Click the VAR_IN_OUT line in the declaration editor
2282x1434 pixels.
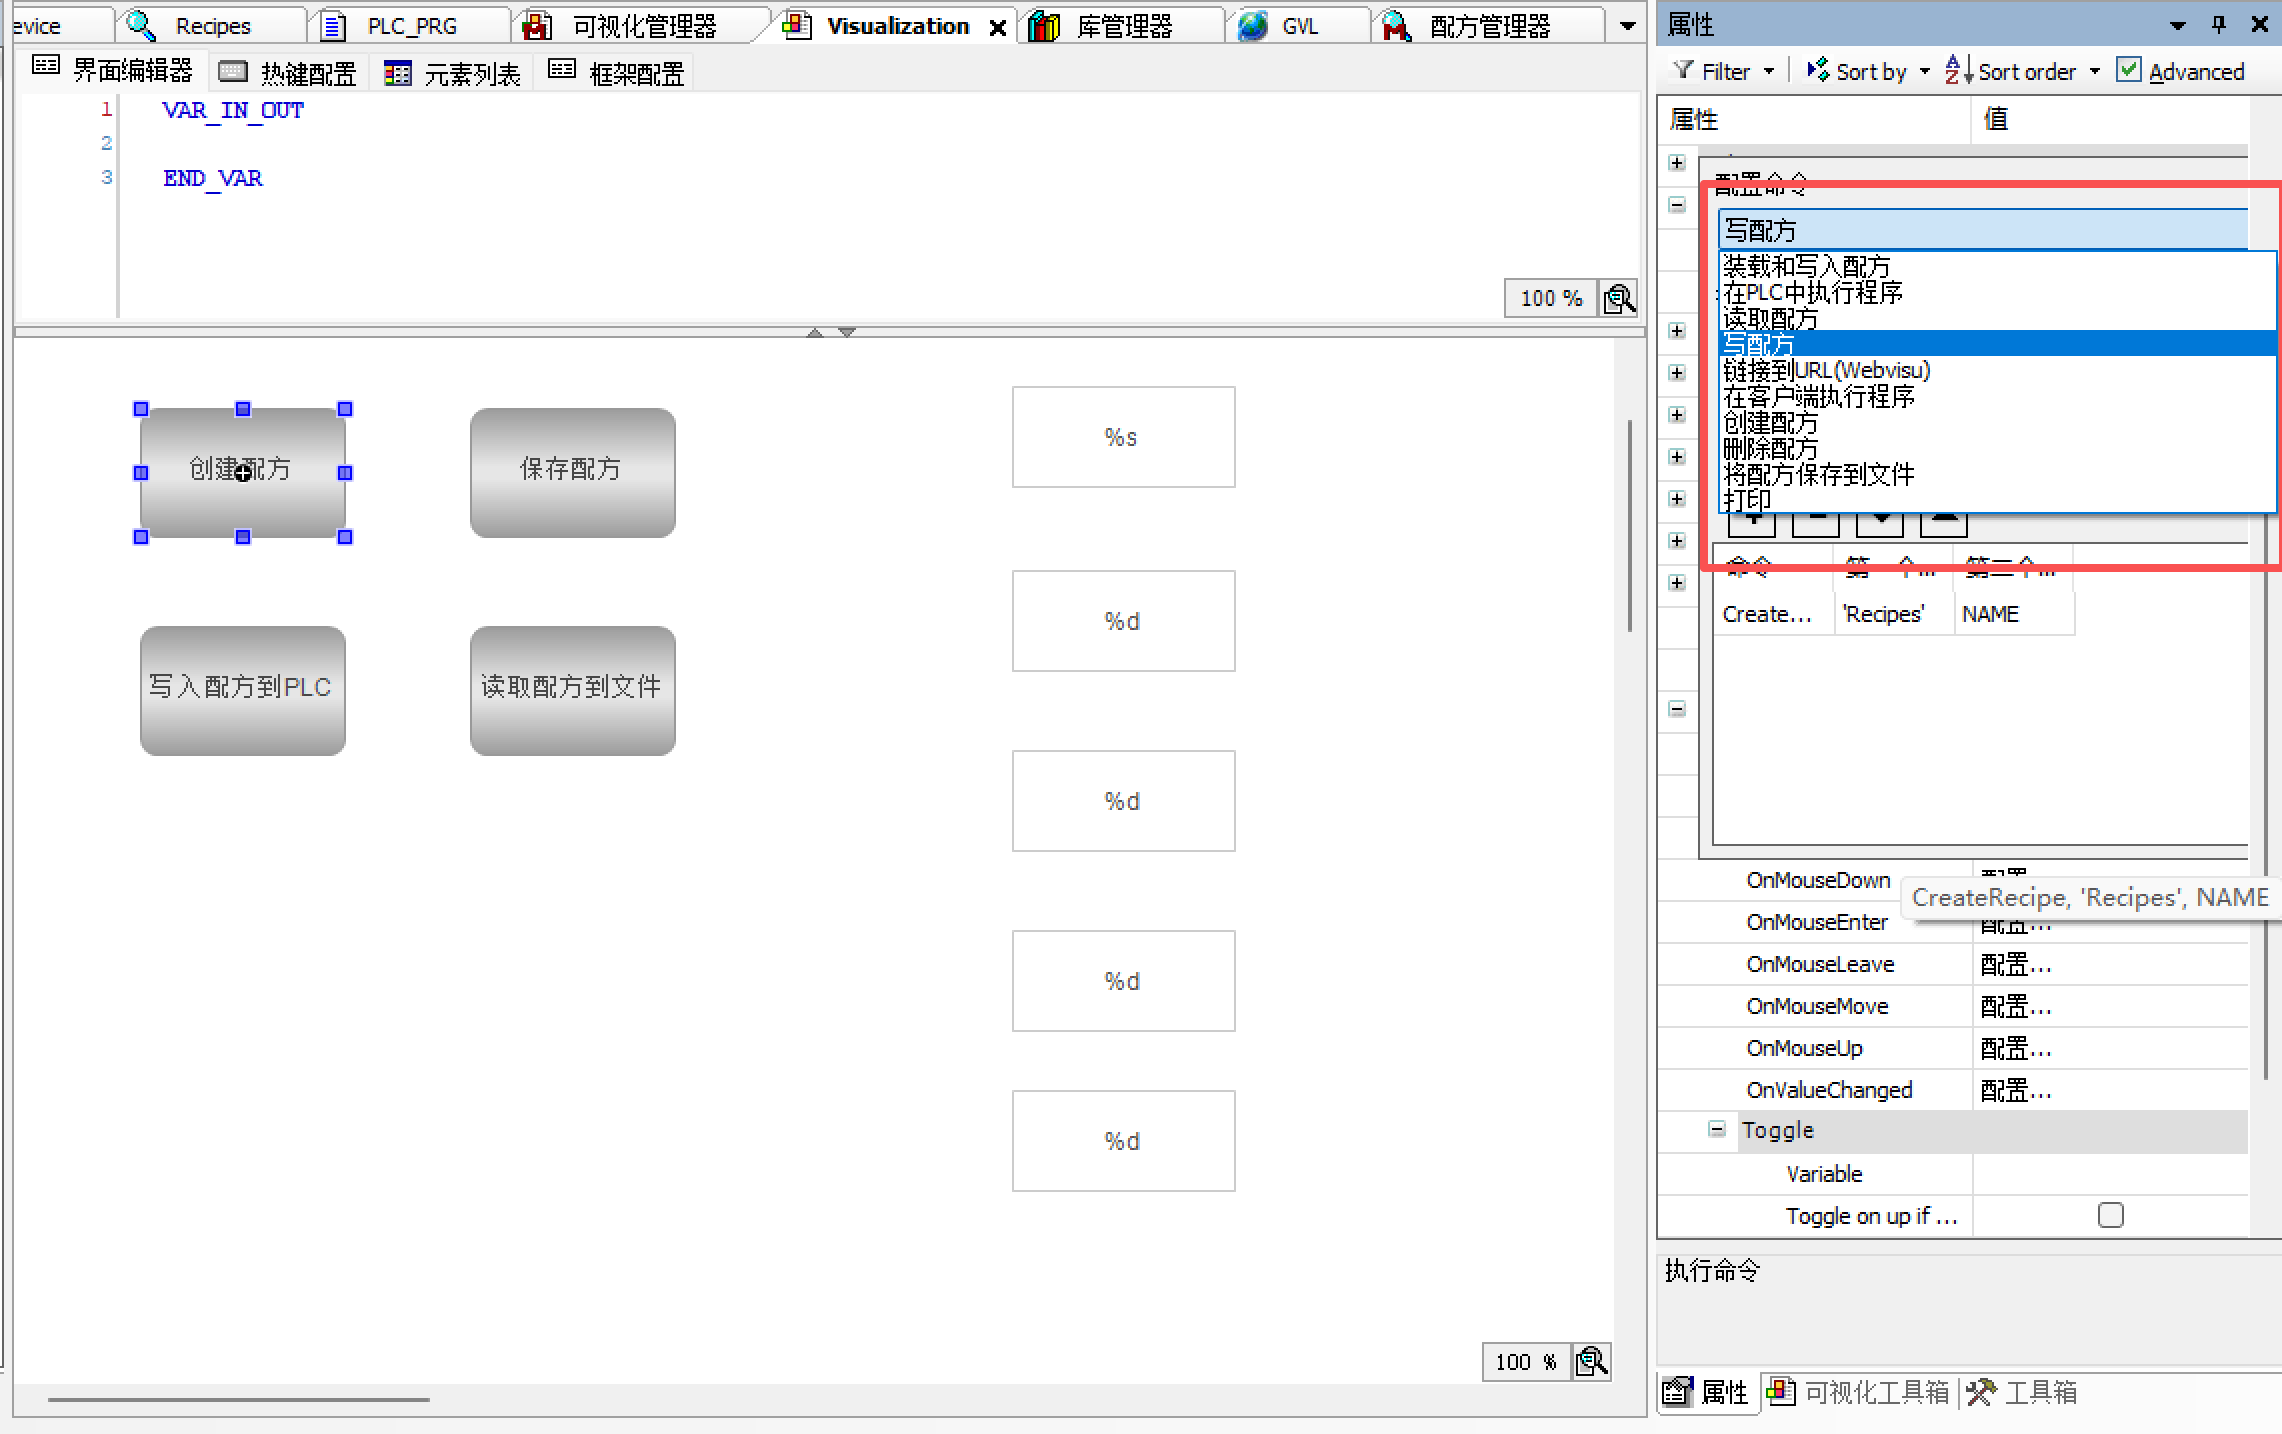pyautogui.click(x=233, y=110)
